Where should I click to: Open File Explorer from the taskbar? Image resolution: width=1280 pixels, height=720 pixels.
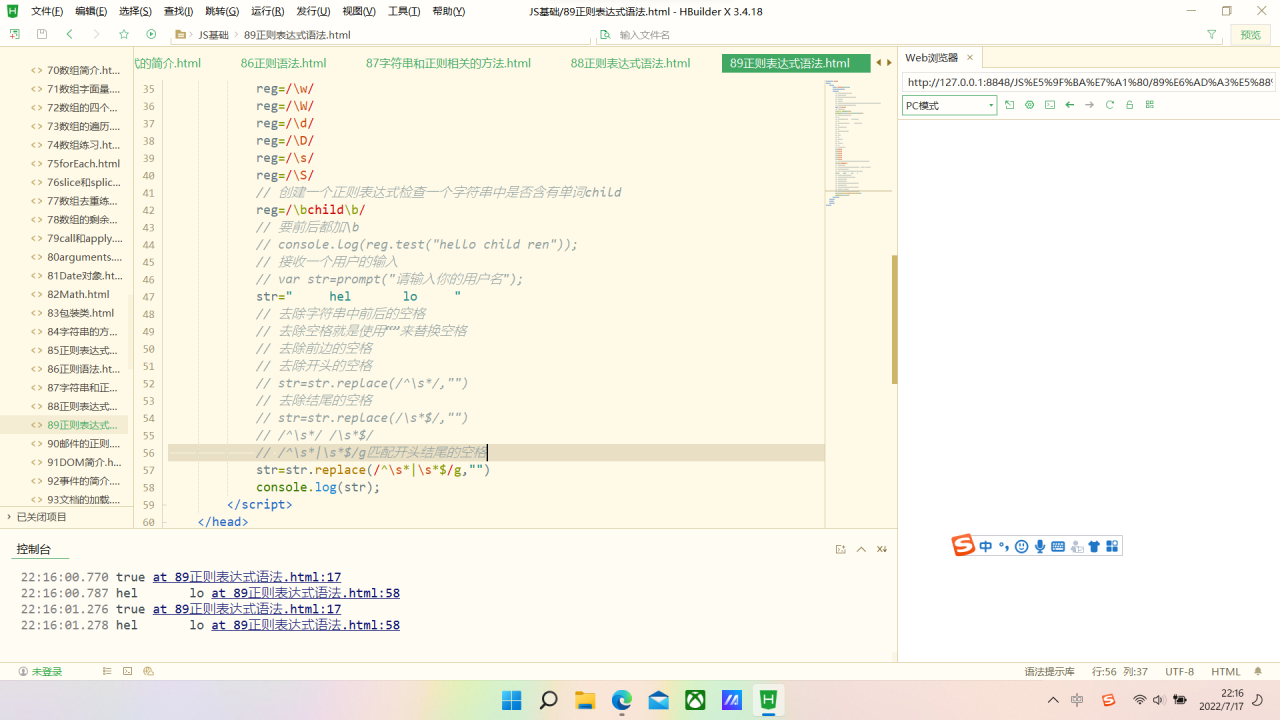tap(585, 700)
